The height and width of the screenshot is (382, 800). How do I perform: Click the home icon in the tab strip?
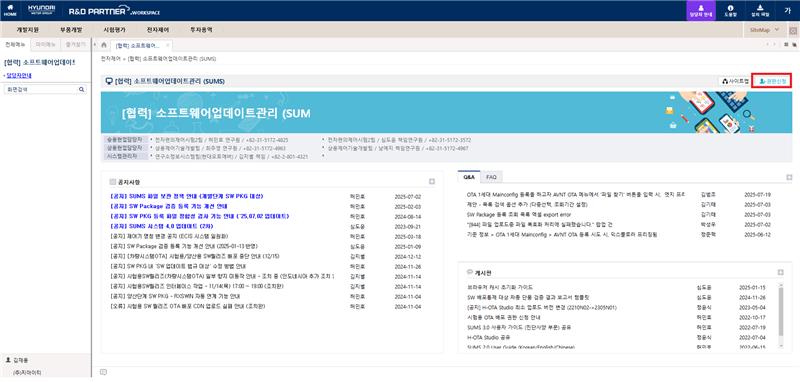coord(104,45)
